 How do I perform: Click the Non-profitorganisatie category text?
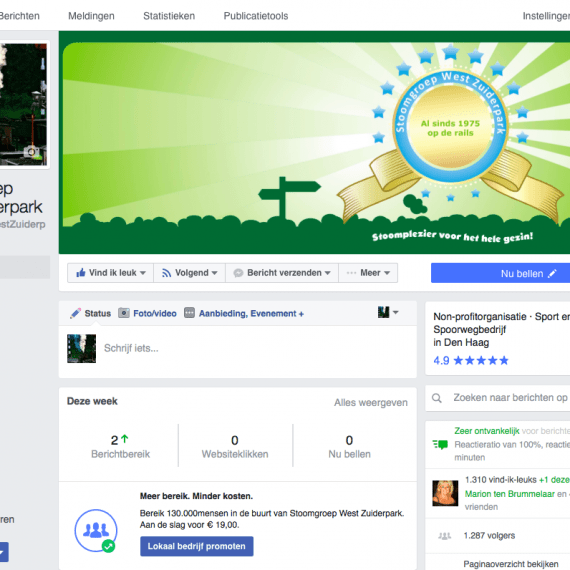click(x=479, y=317)
